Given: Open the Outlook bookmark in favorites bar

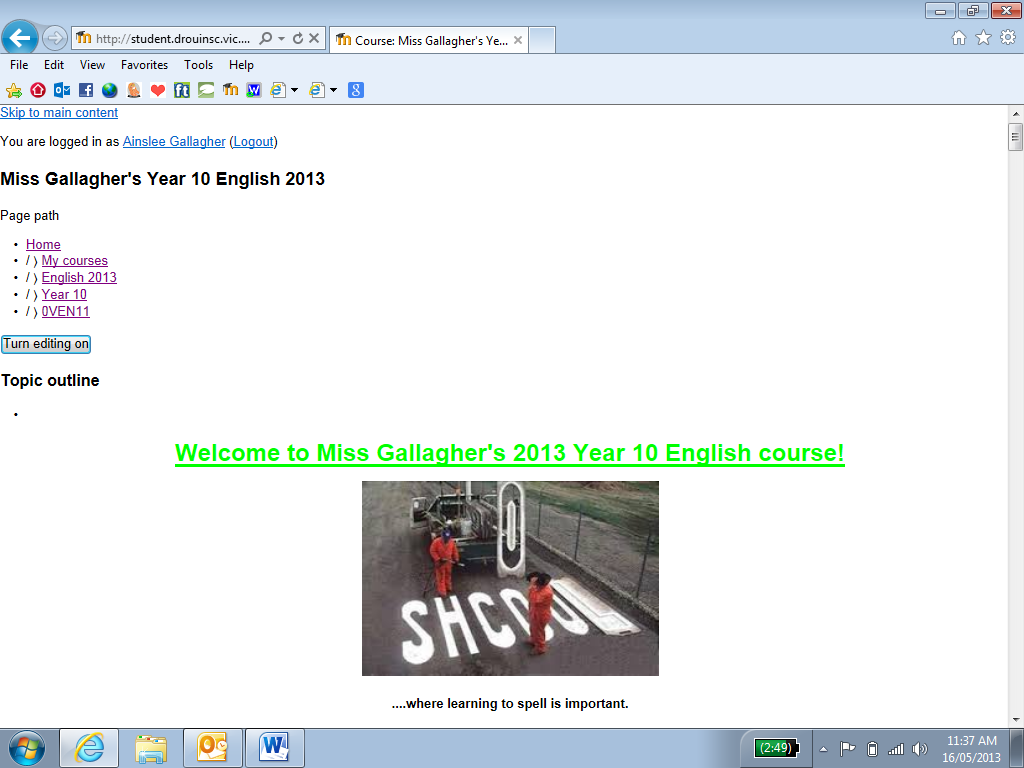Looking at the screenshot, I should (x=62, y=90).
